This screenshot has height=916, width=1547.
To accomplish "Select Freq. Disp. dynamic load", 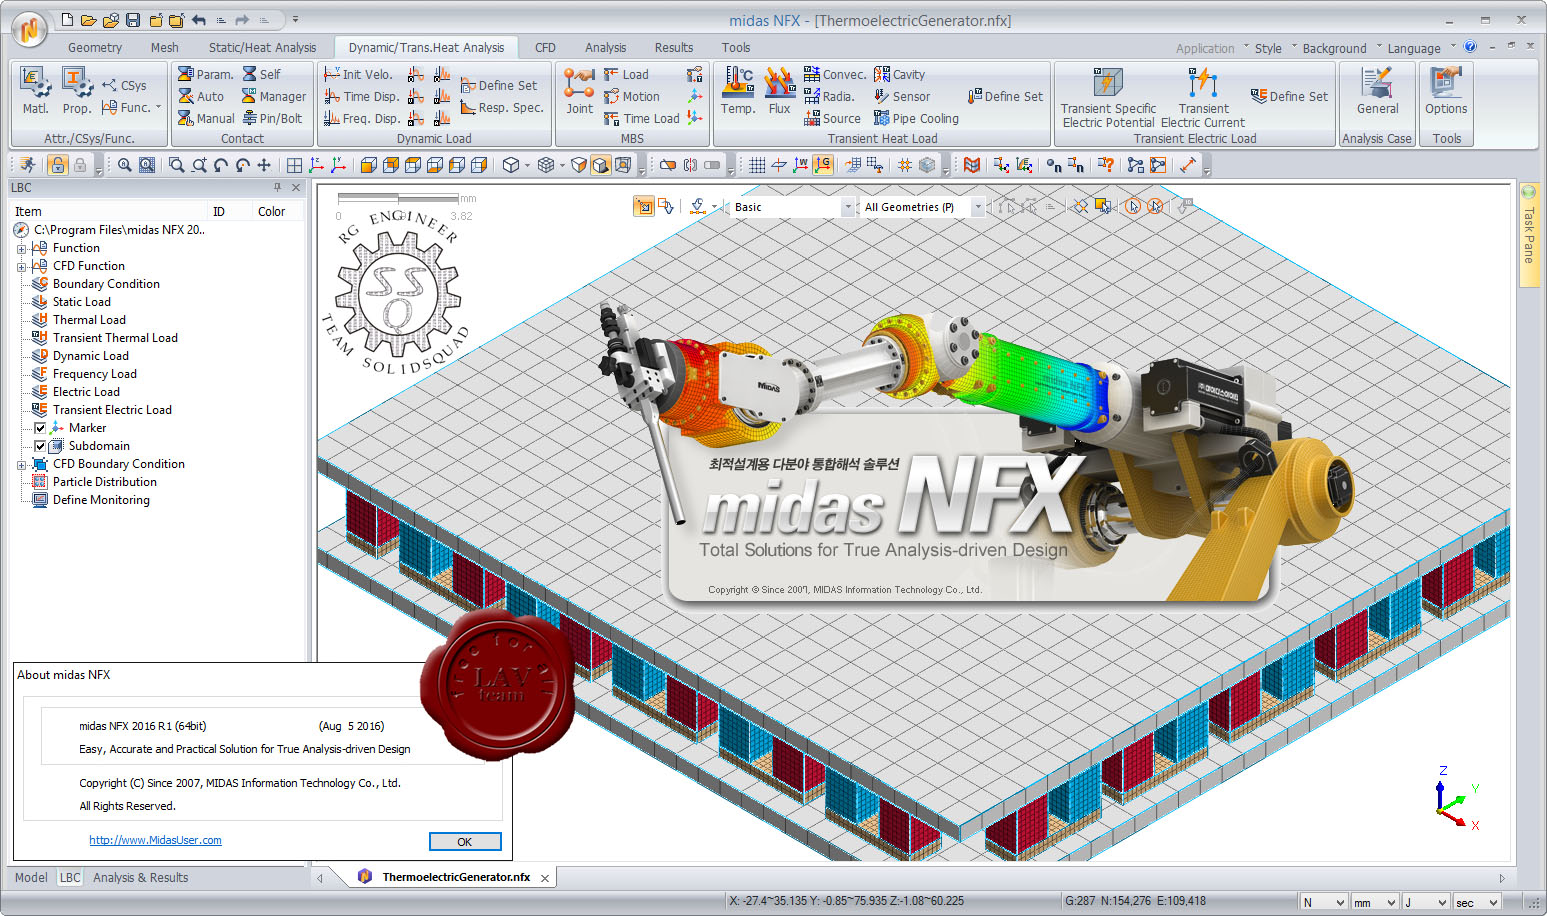I will pyautogui.click(x=361, y=118).
